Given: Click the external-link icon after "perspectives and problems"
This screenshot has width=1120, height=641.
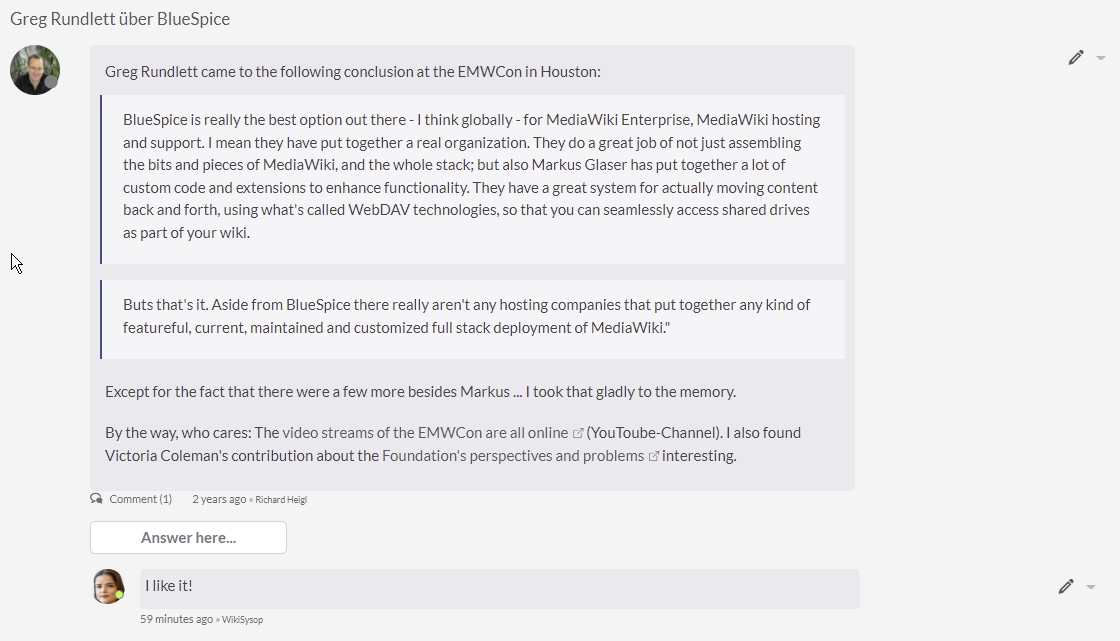Looking at the screenshot, I should 654,457.
